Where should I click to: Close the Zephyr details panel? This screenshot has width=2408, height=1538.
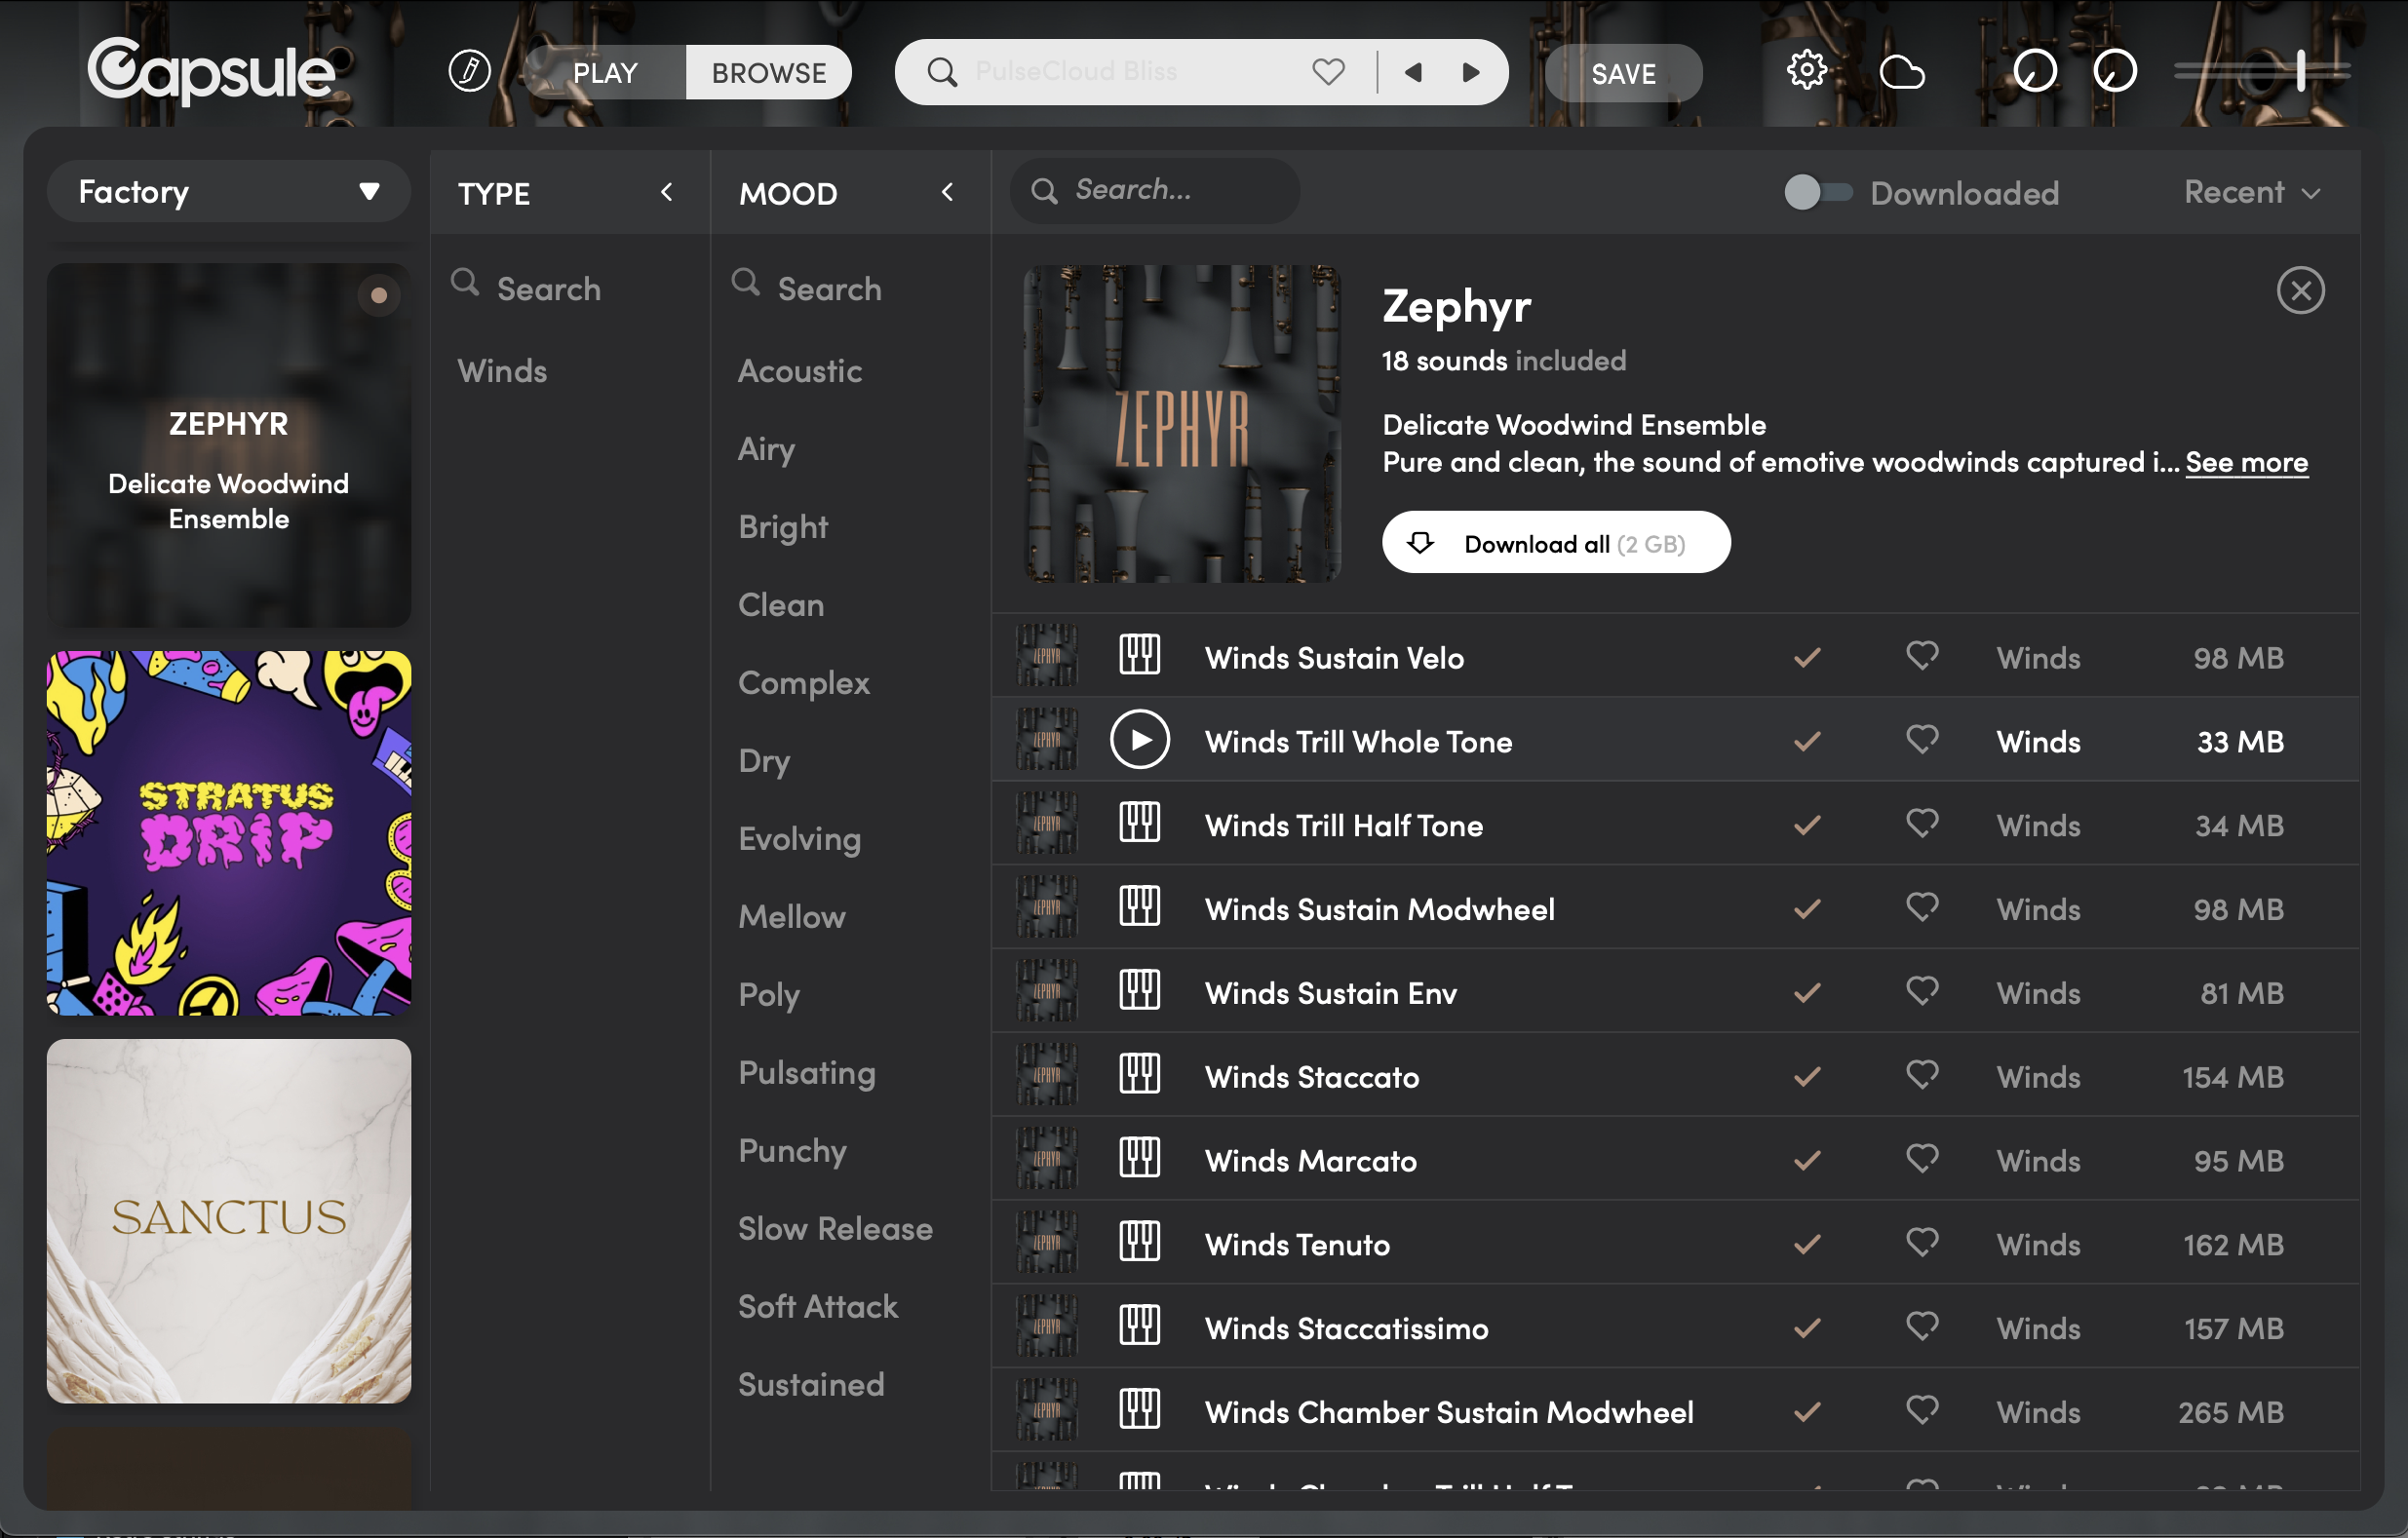[x=2299, y=290]
